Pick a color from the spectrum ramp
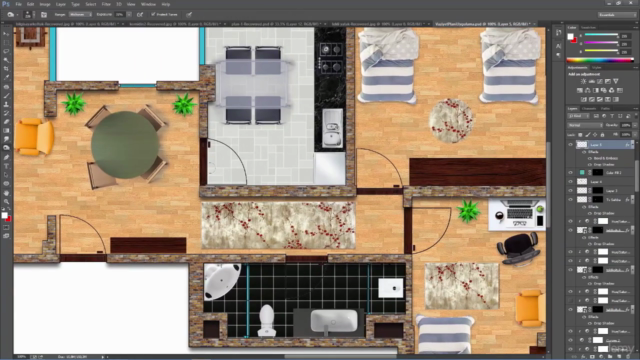Image resolution: width=640 pixels, height=360 pixels. coord(600,60)
